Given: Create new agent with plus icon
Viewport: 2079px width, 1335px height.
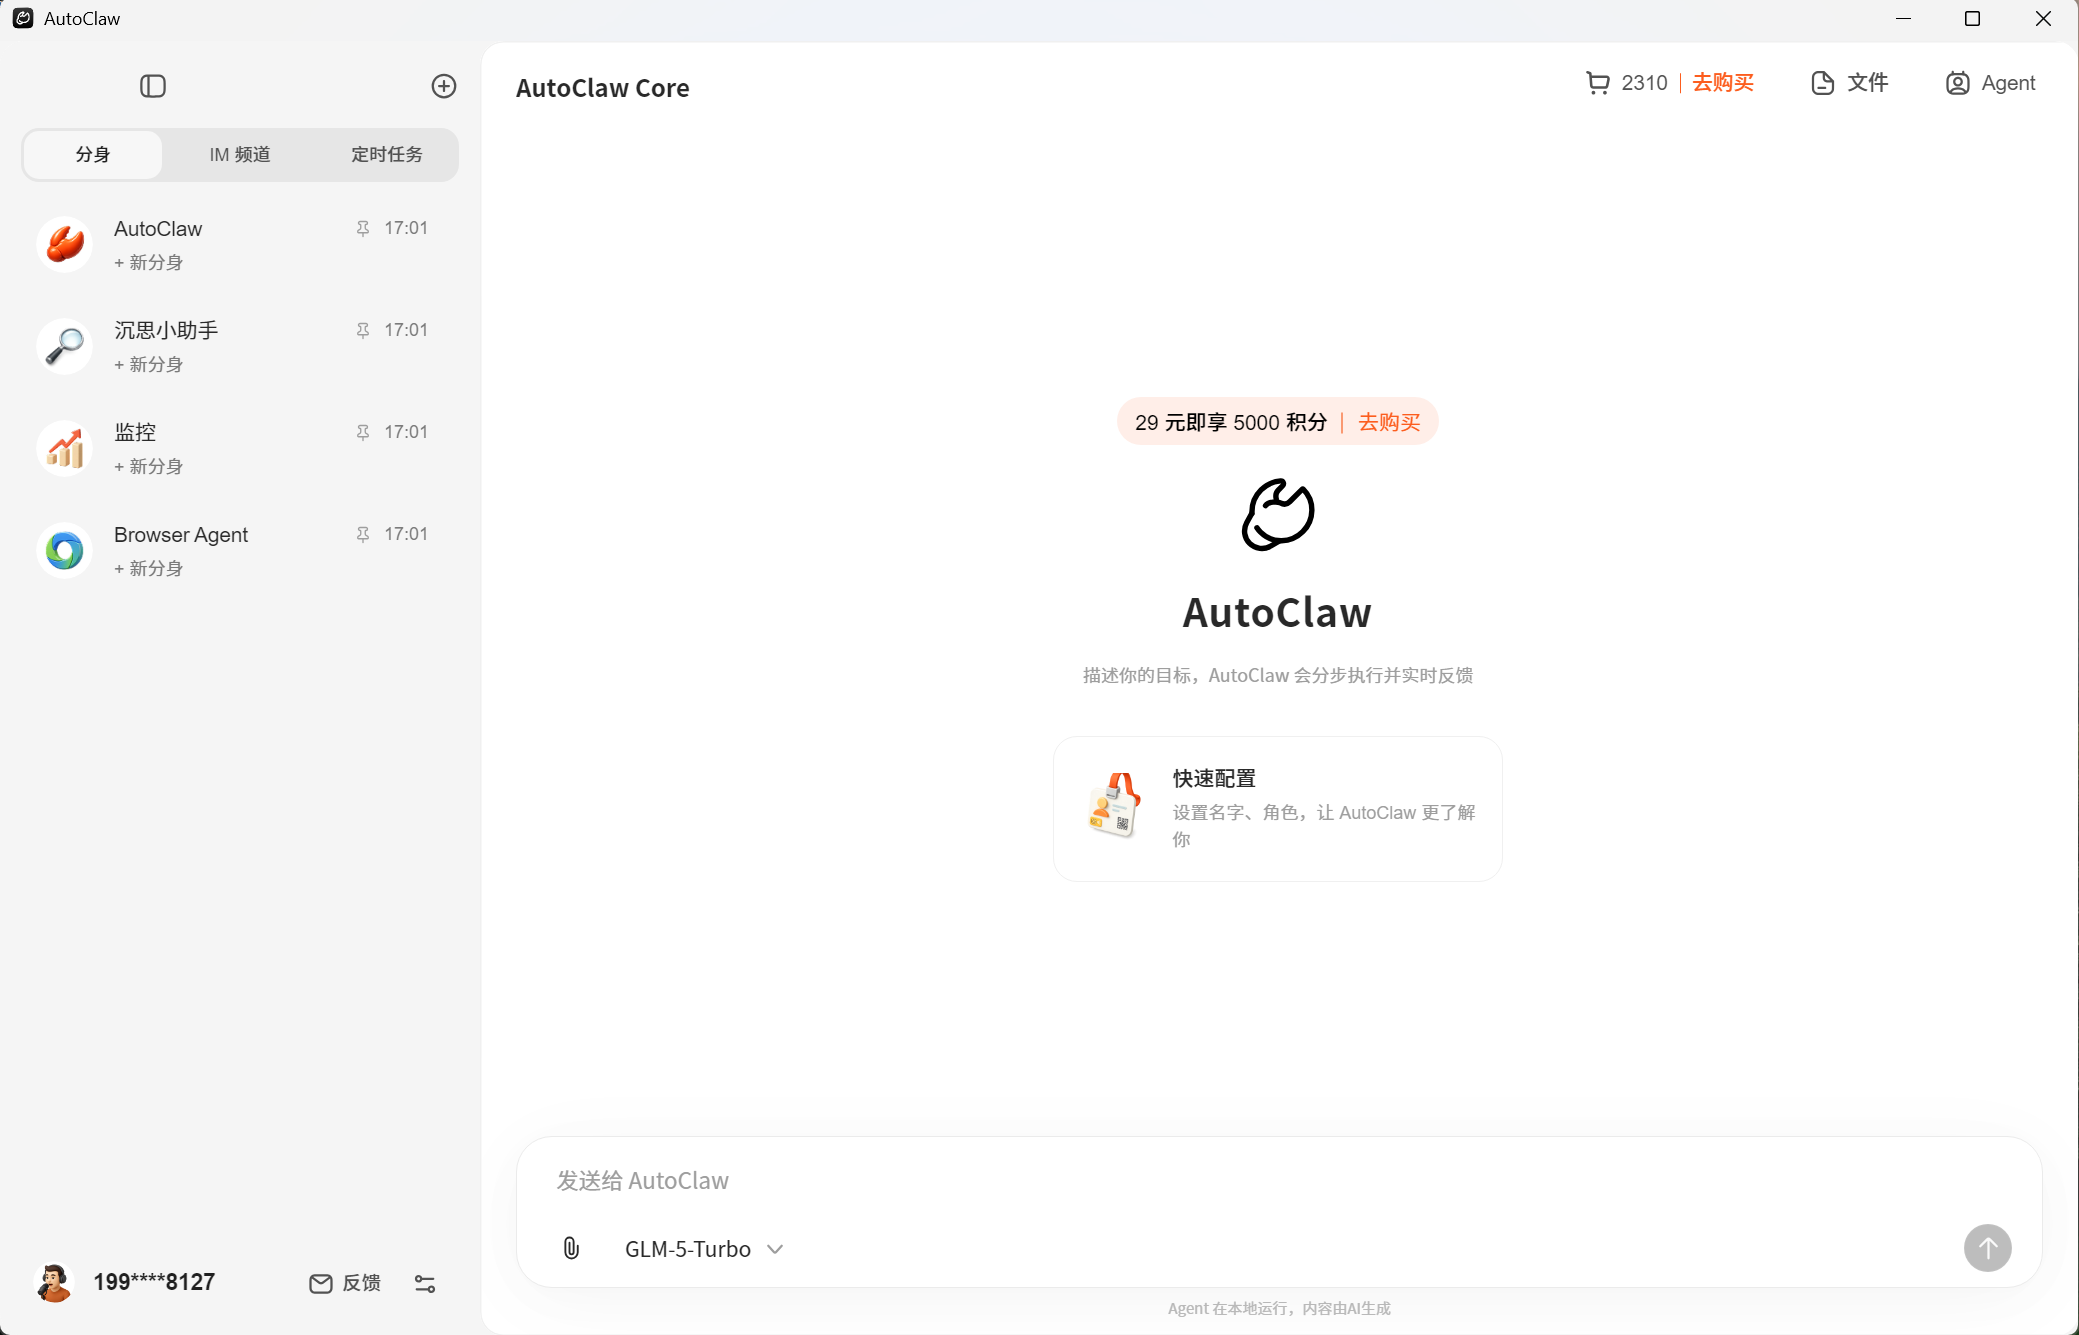Looking at the screenshot, I should click(444, 86).
